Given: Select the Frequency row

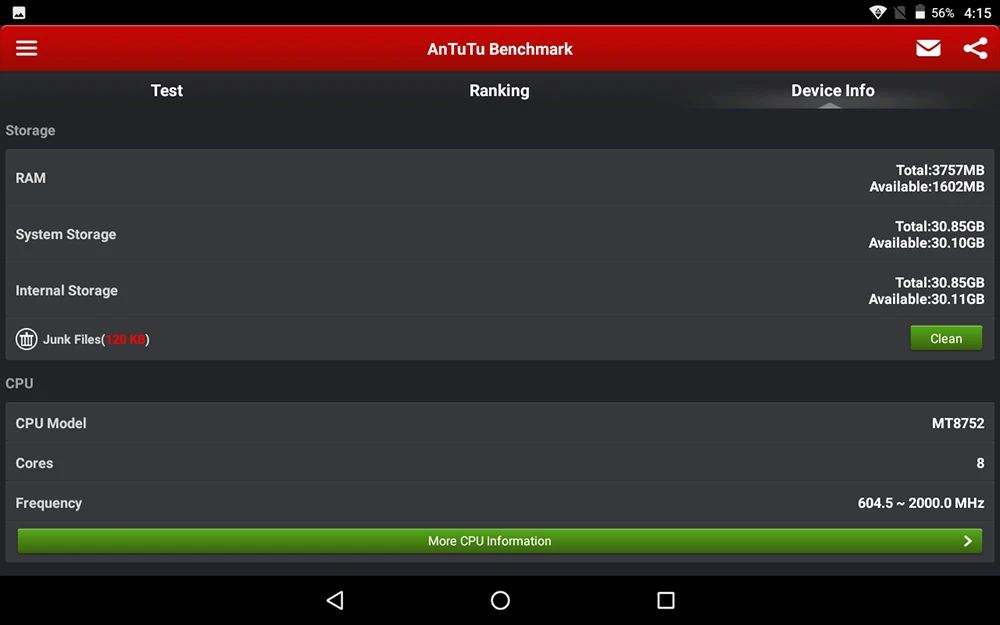Looking at the screenshot, I should (499, 503).
